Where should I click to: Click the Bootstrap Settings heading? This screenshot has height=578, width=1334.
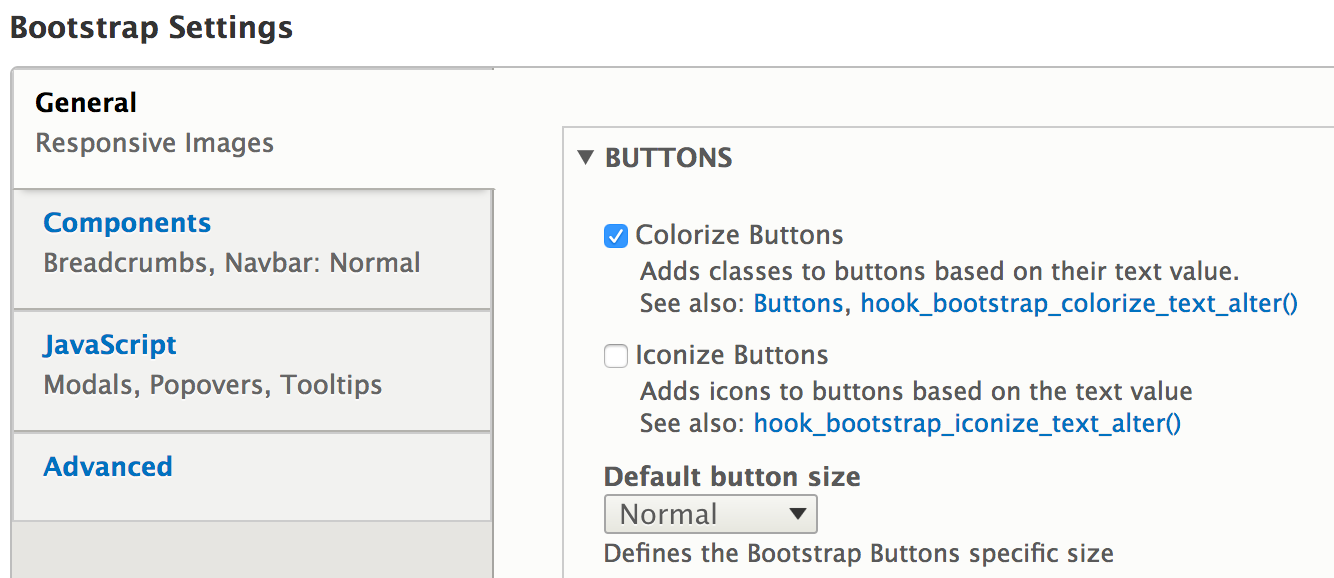(151, 27)
